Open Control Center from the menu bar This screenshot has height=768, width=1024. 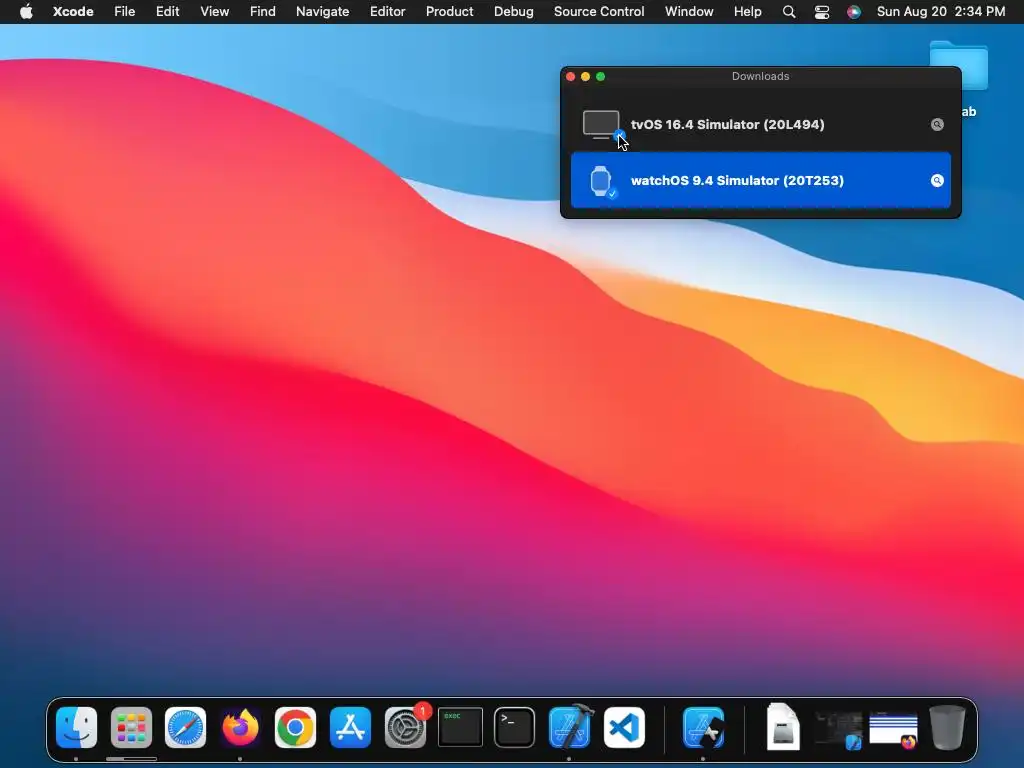pyautogui.click(x=822, y=12)
